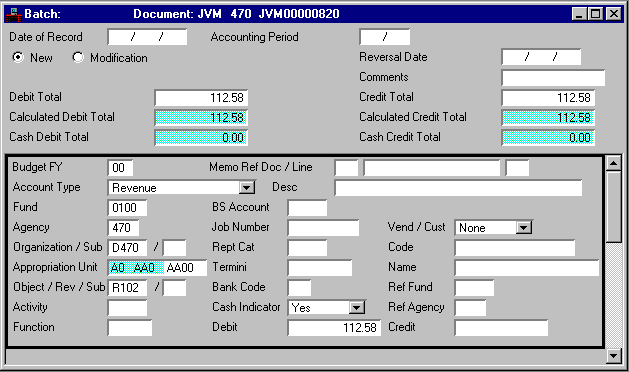Click the Job Number field
The width and height of the screenshot is (629, 372).
click(x=323, y=228)
